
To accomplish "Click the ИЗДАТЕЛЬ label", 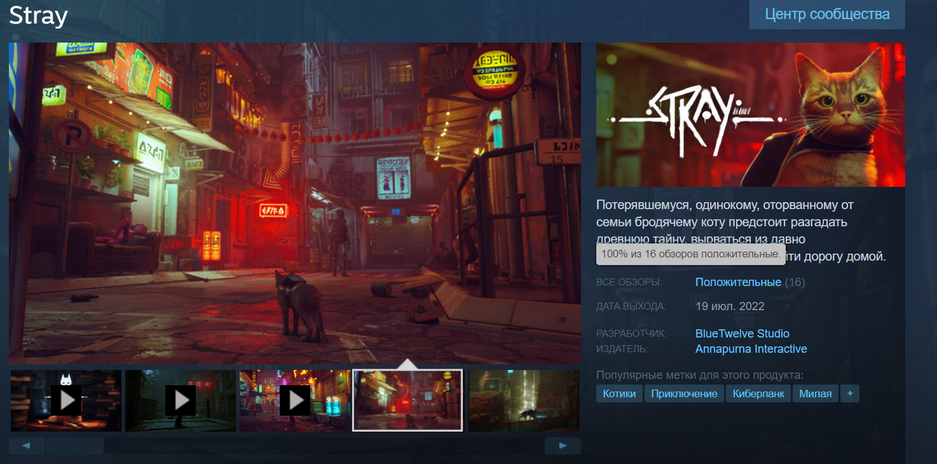I will point(622,349).
